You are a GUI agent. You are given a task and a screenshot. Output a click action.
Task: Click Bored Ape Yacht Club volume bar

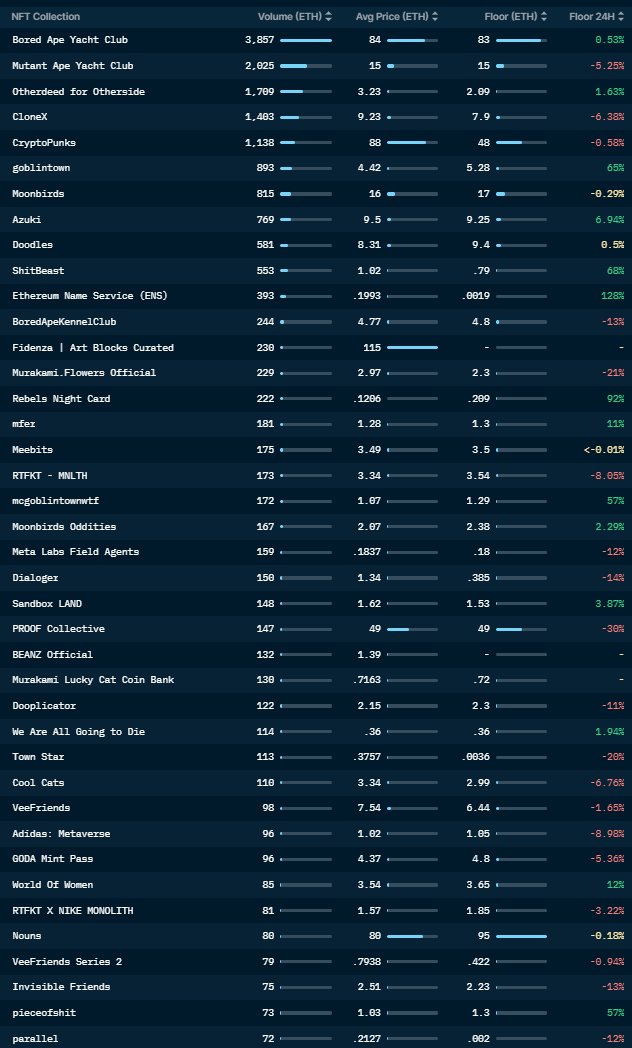click(x=306, y=40)
